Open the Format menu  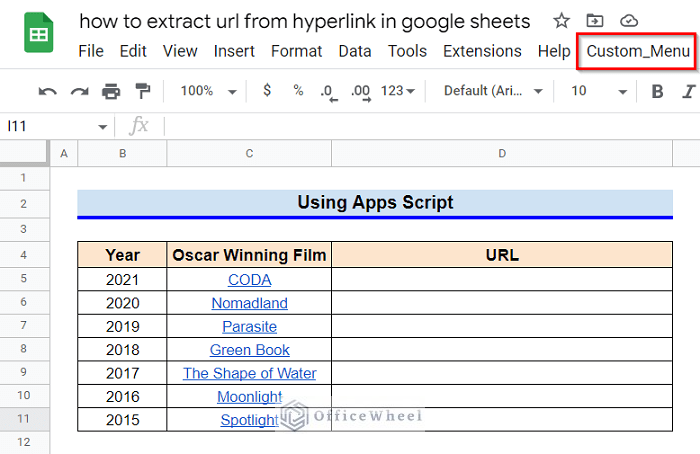pos(296,51)
